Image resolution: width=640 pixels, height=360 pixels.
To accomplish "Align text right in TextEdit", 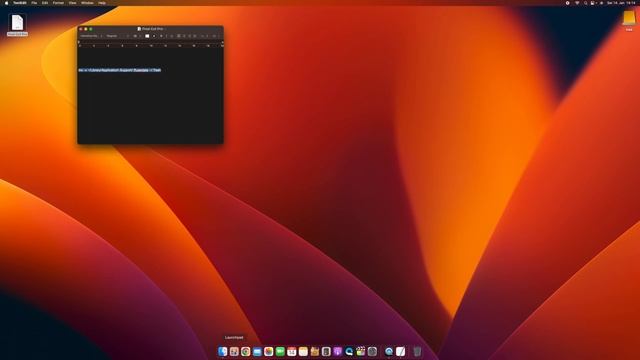I will tap(189, 36).
